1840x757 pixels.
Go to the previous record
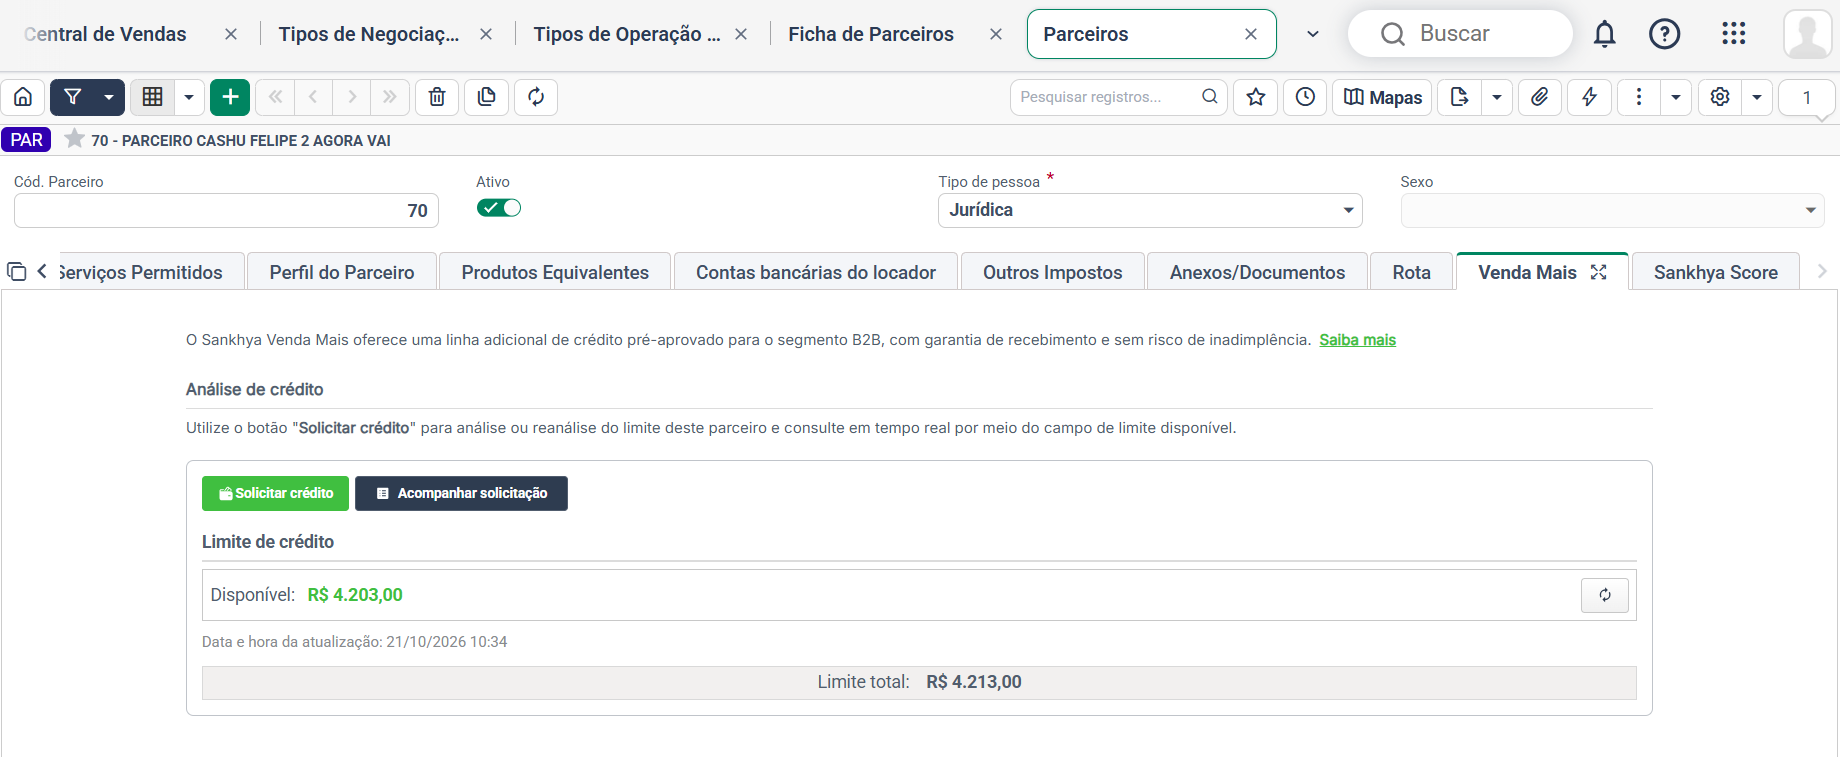313,97
